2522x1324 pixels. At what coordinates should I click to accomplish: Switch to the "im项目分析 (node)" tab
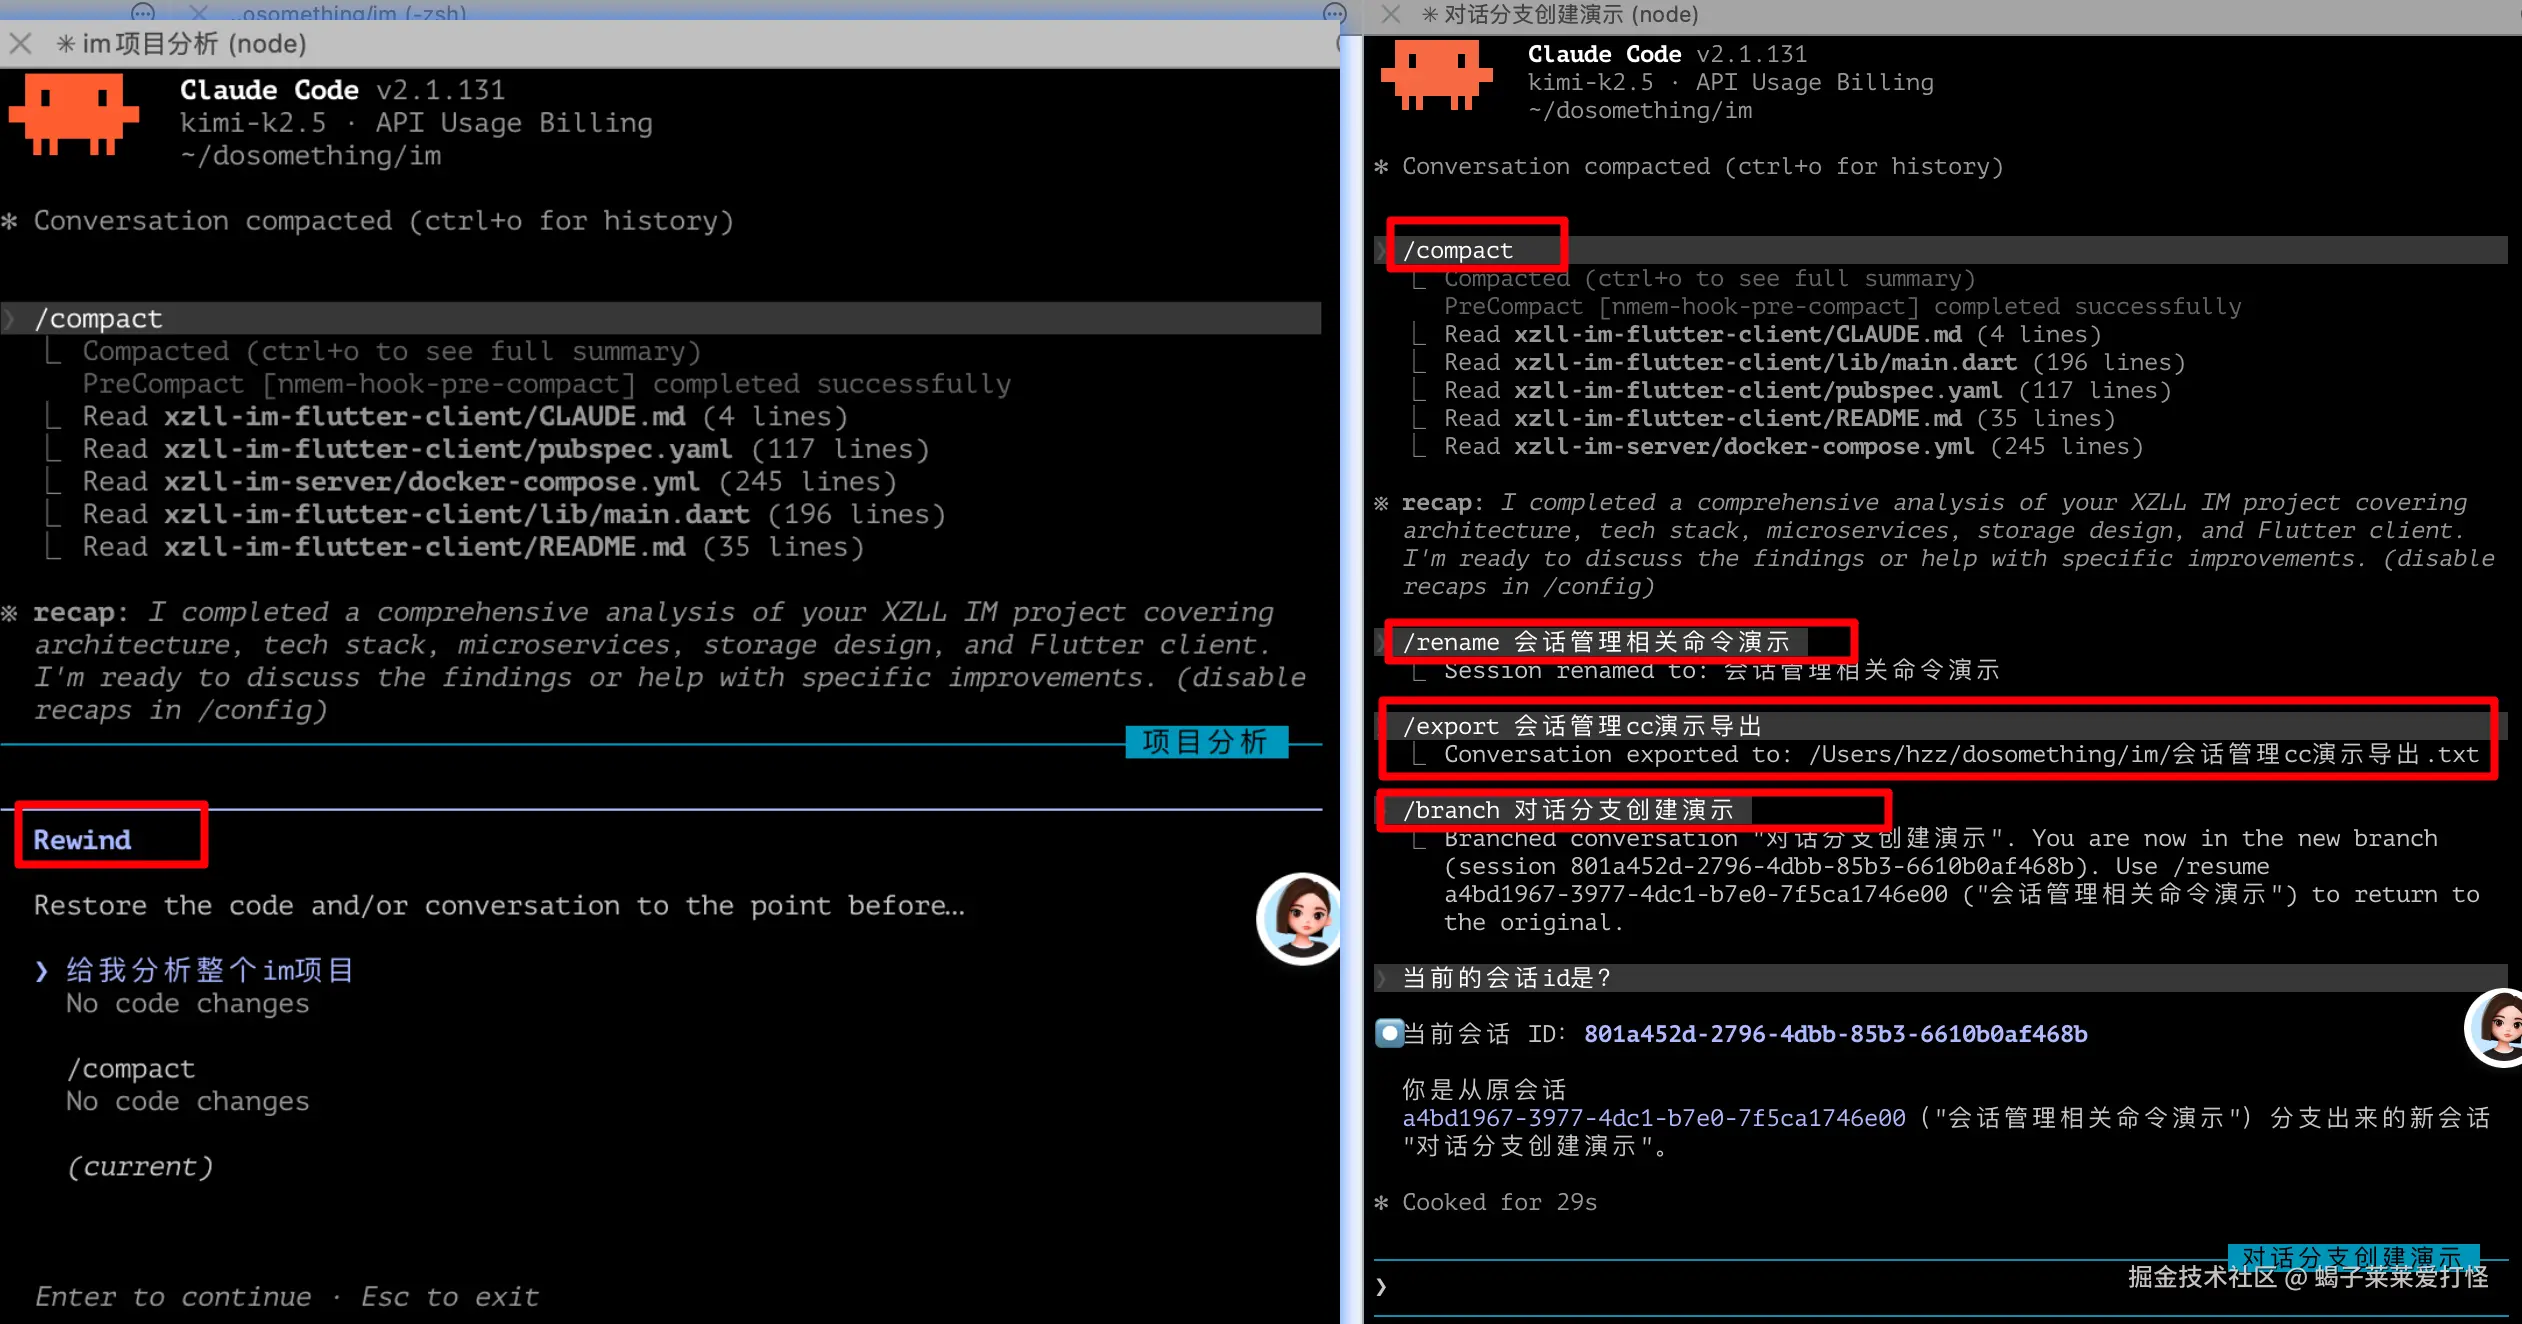coord(181,44)
